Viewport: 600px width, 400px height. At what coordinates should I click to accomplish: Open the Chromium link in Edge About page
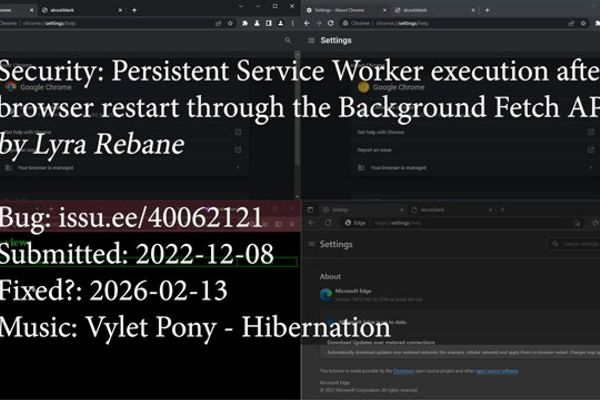[403, 371]
